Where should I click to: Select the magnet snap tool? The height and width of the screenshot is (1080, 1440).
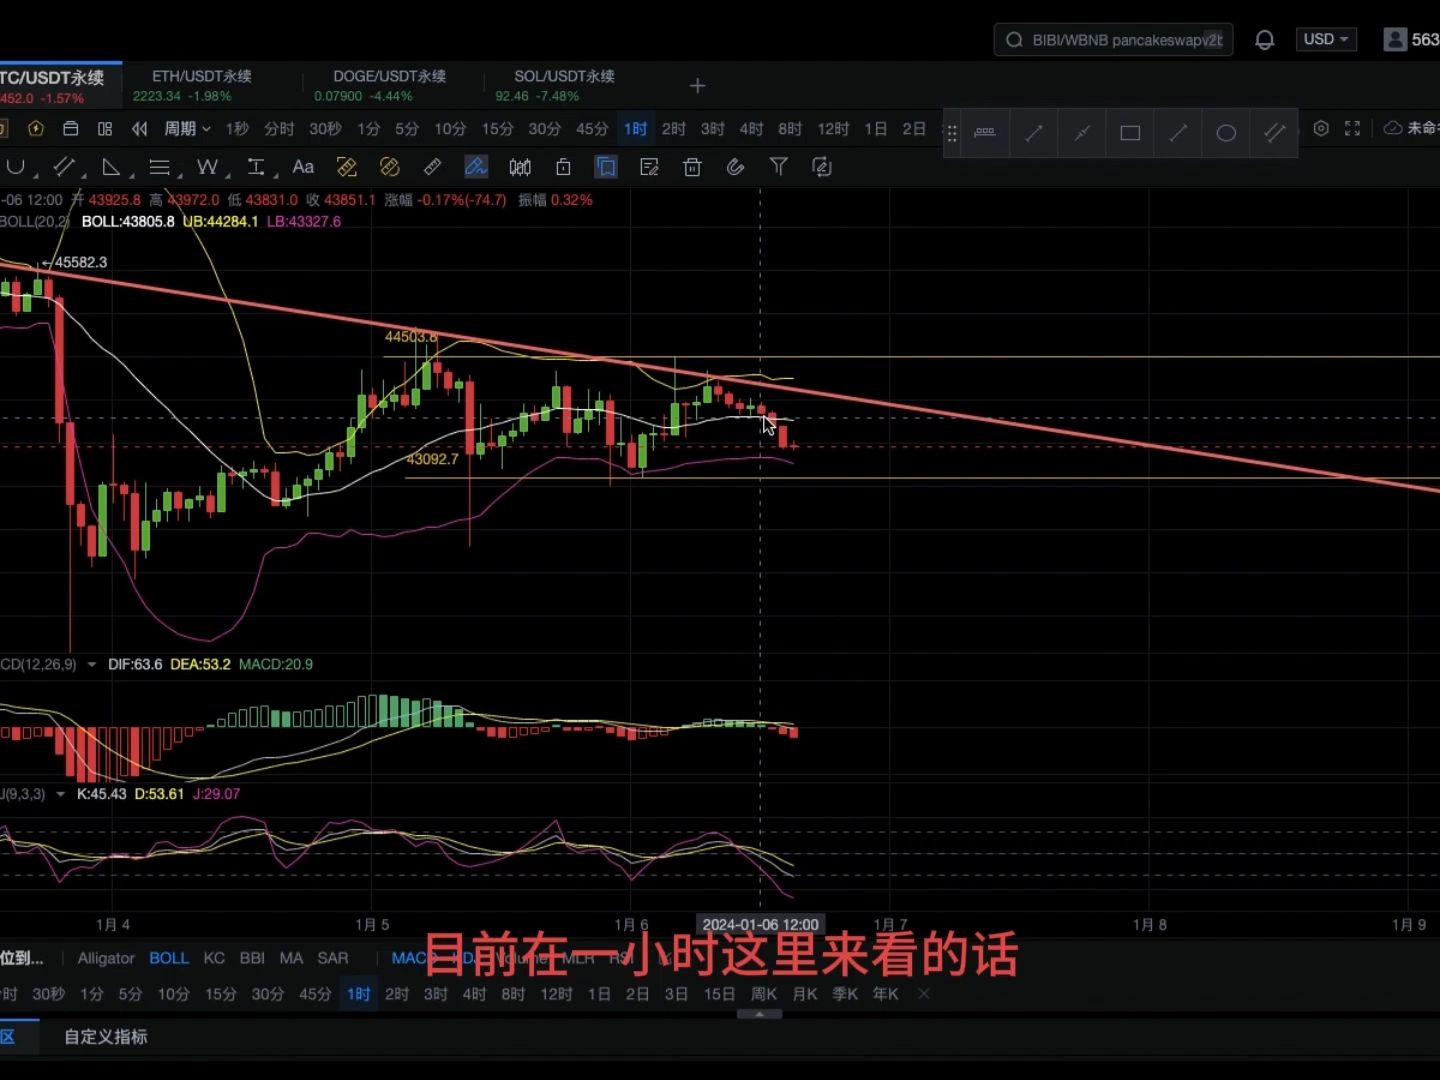[x=15, y=167]
